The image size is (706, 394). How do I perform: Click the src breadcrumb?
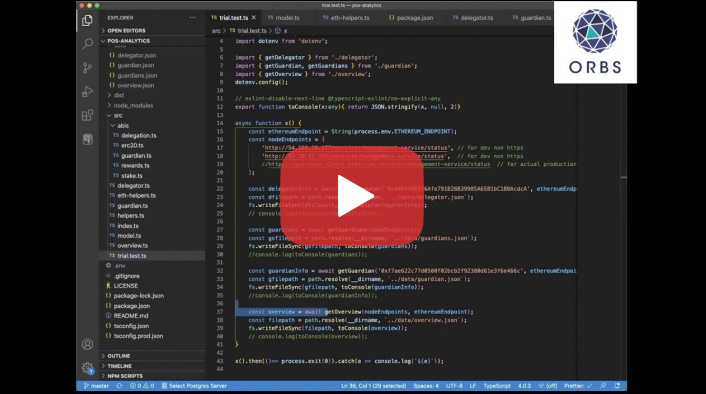click(216, 31)
